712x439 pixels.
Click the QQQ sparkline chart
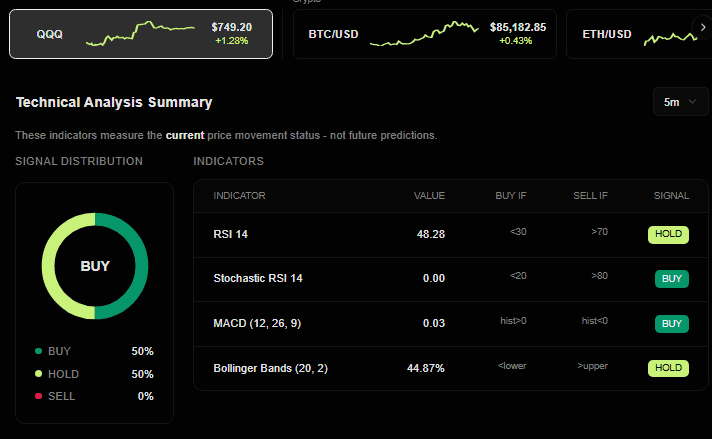click(x=140, y=34)
